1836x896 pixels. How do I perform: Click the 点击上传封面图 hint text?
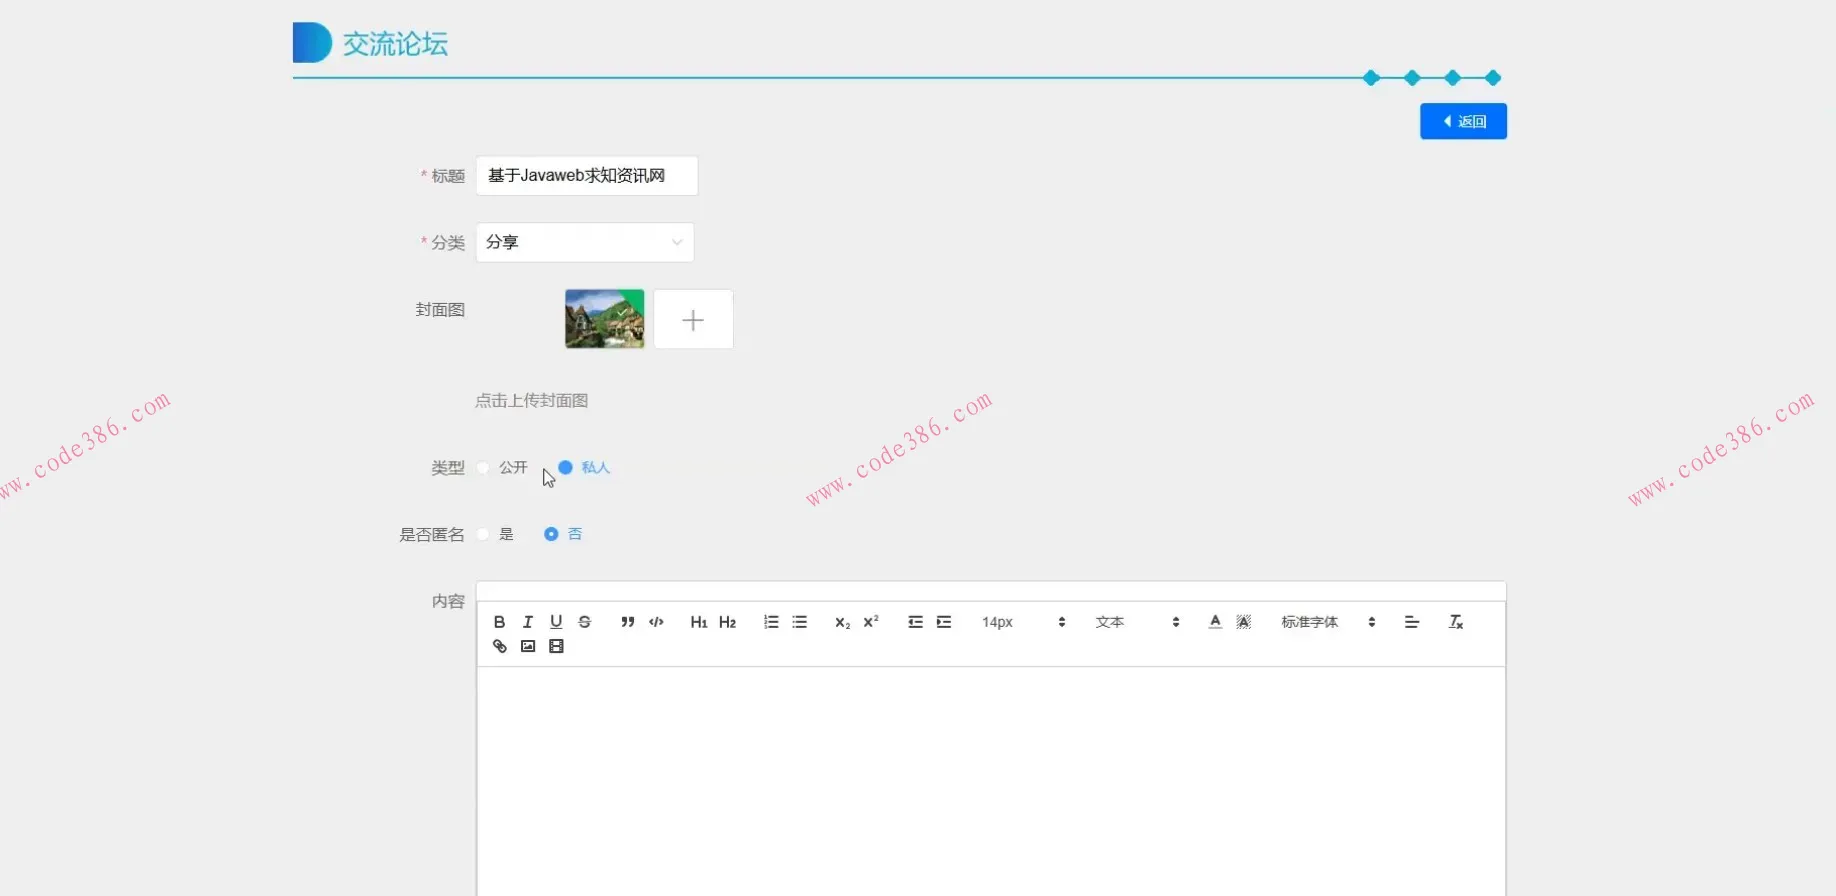point(531,400)
